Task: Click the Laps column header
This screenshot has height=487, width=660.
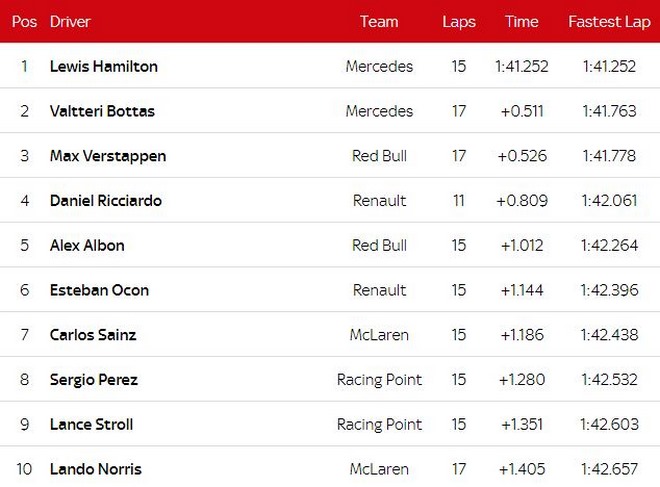Action: click(x=459, y=22)
